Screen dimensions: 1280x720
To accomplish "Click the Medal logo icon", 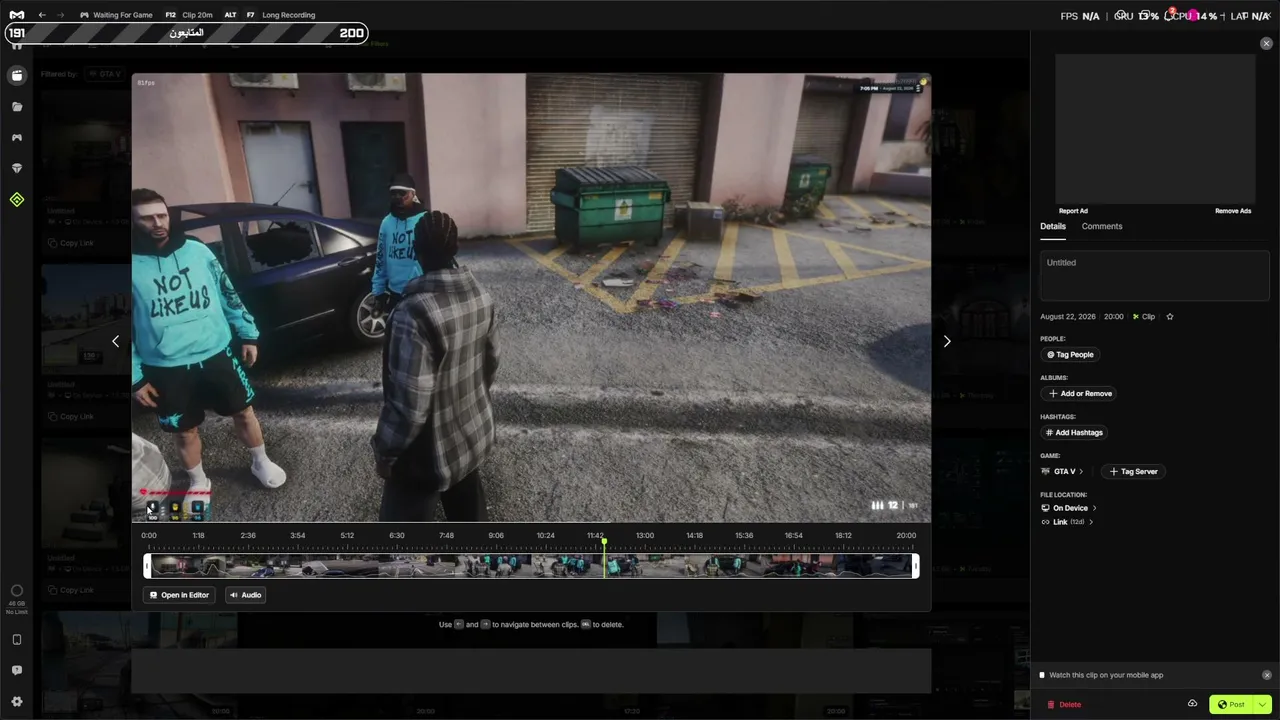I will 16,15.
